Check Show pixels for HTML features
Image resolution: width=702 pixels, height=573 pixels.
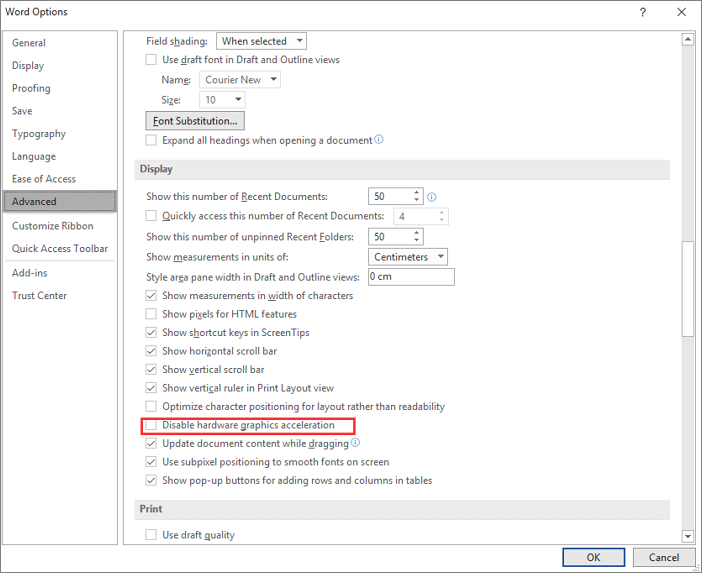pyautogui.click(x=151, y=314)
